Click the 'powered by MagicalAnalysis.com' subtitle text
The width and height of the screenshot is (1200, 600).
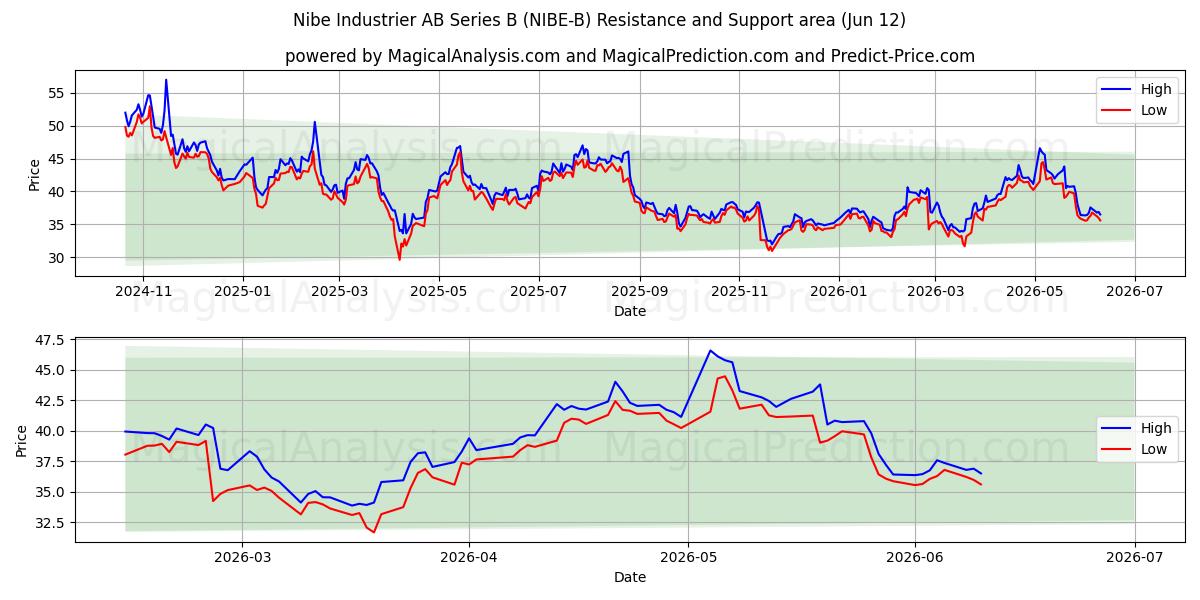pos(630,56)
